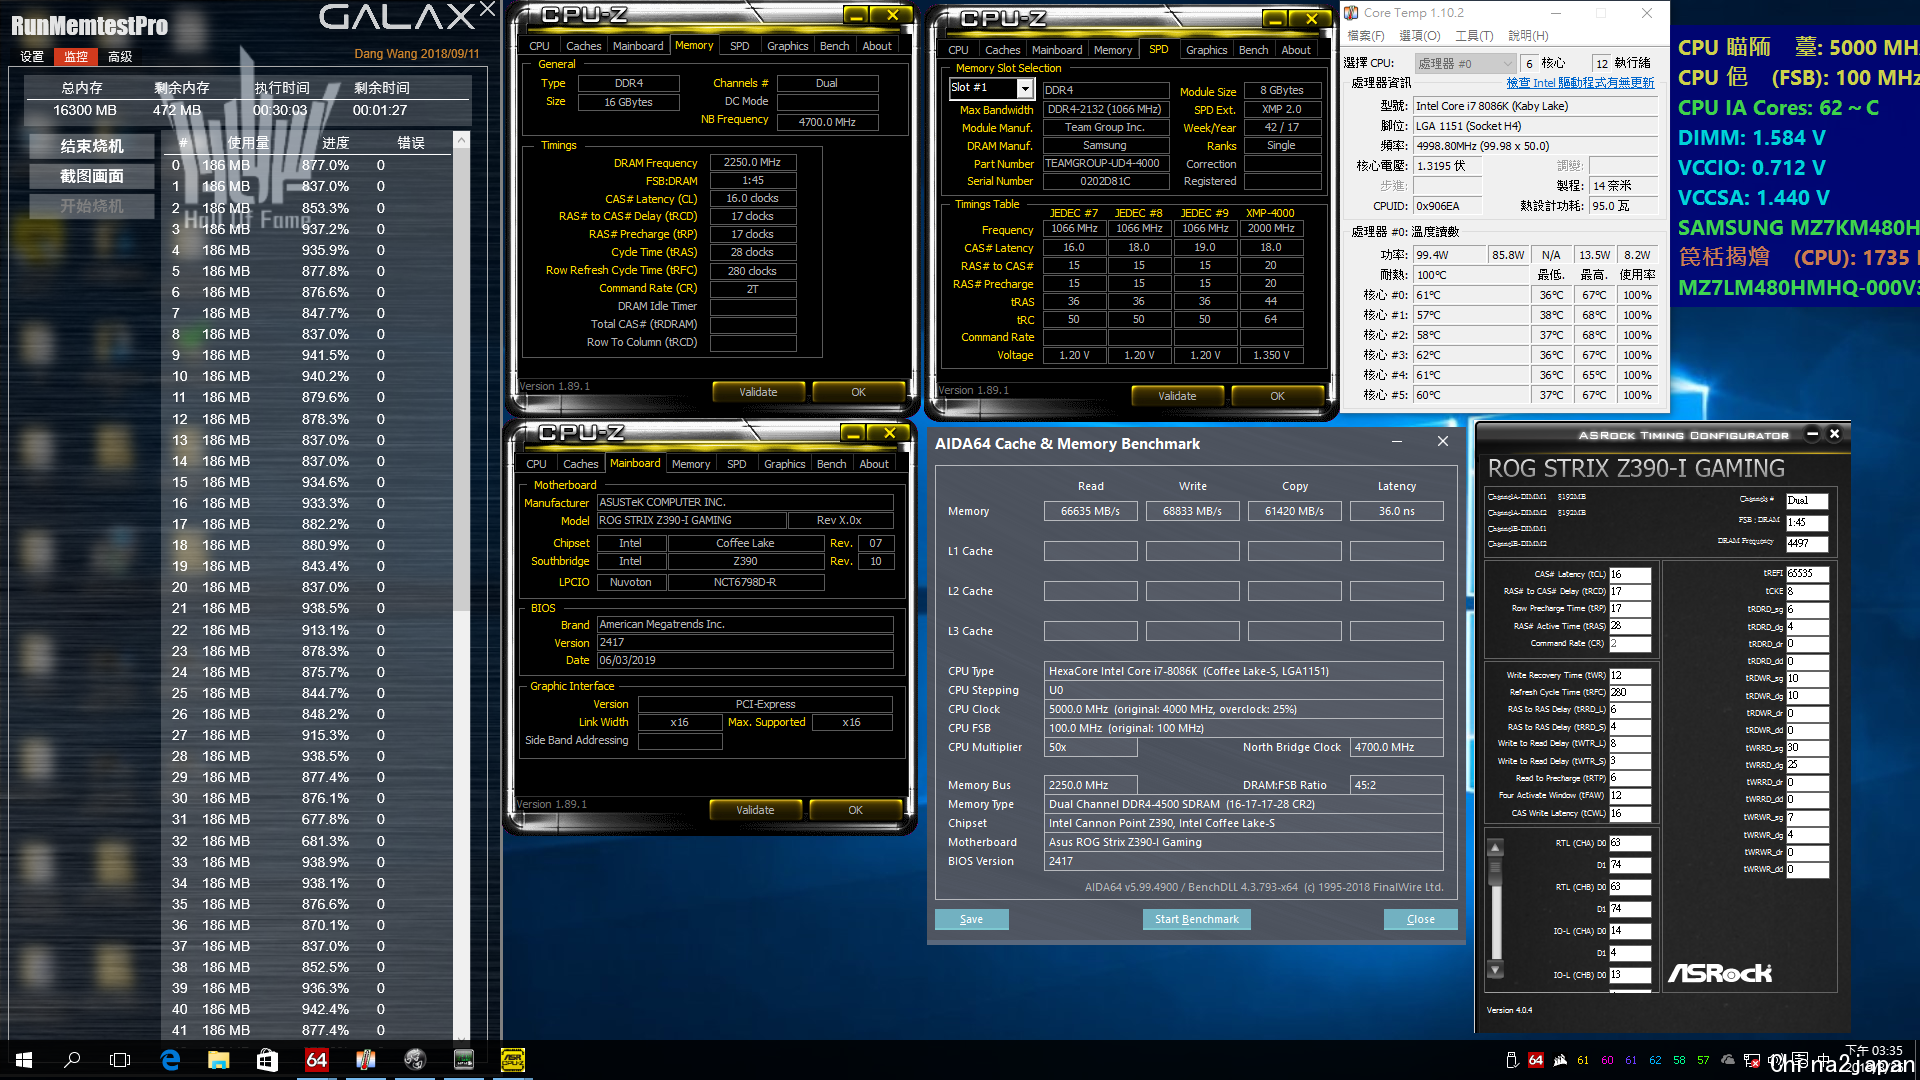Click OK in the CPU-Z SPD window
This screenshot has width=1920, height=1080.
[x=1277, y=396]
